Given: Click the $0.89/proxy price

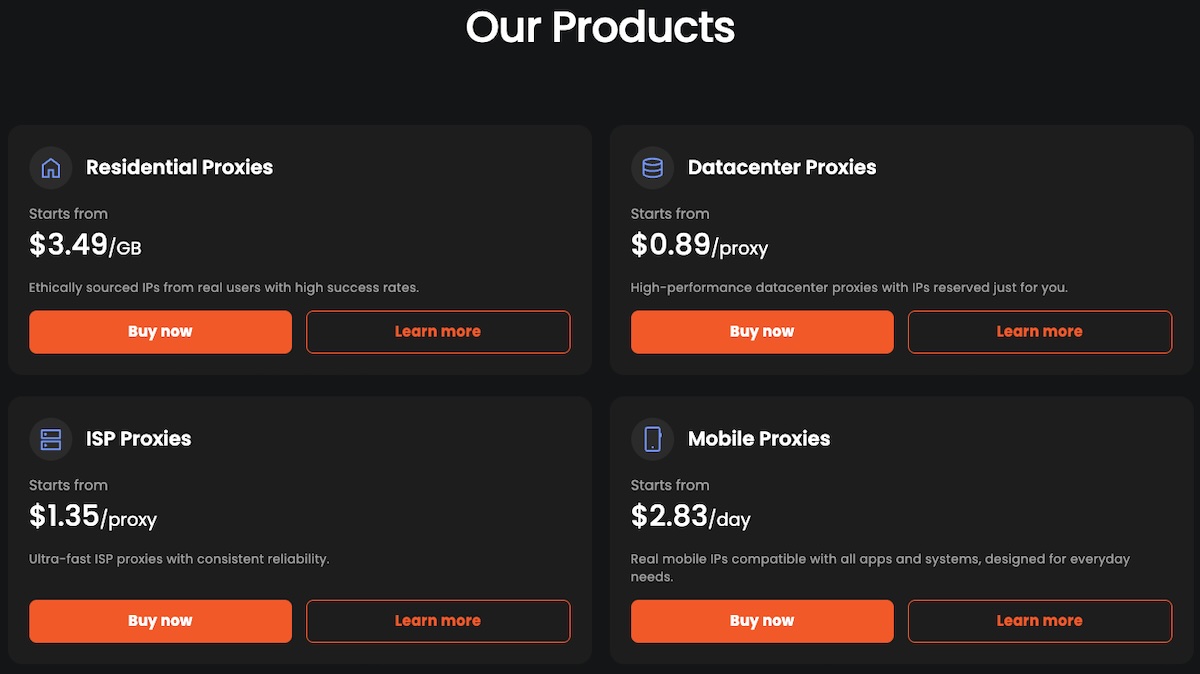Looking at the screenshot, I should (699, 245).
